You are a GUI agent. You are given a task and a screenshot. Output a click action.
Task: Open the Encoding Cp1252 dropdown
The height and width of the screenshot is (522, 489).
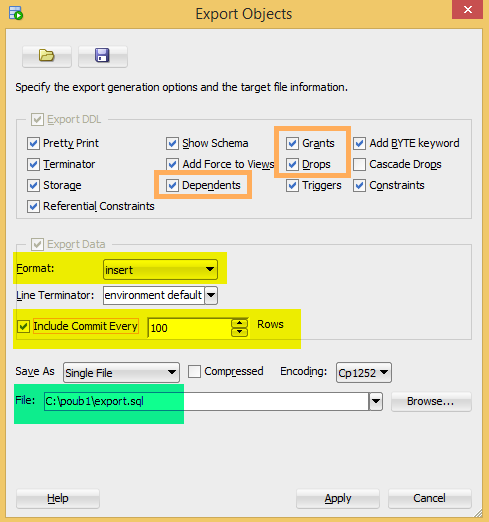(364, 372)
